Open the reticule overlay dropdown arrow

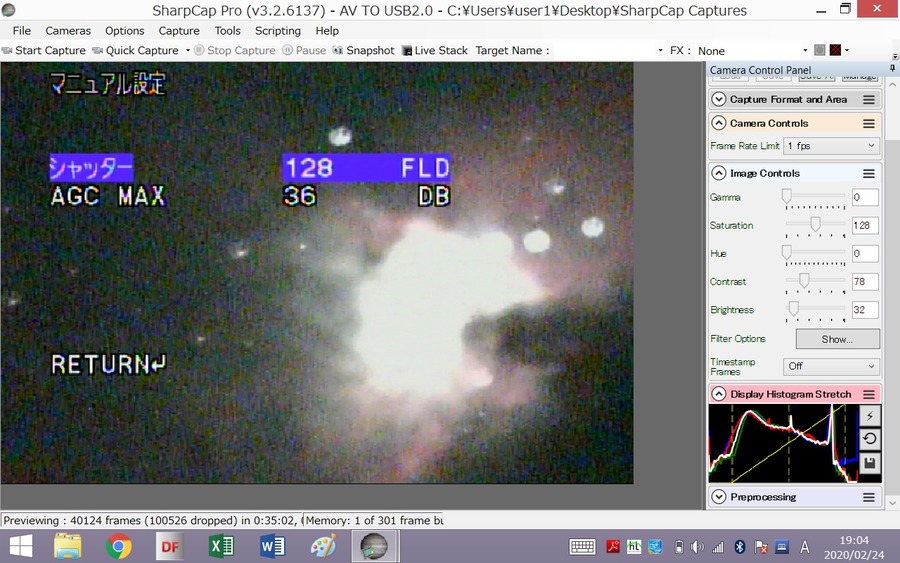(x=847, y=51)
